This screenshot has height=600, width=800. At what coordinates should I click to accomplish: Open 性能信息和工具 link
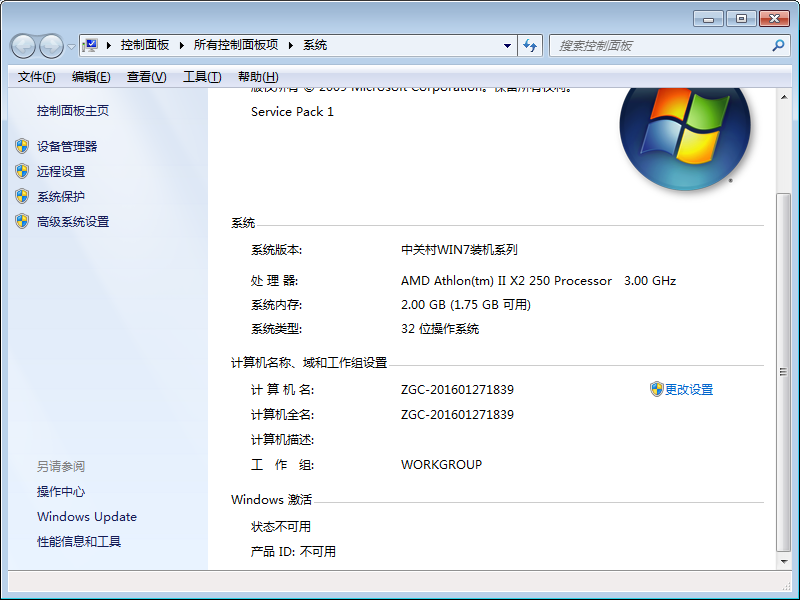(79, 541)
